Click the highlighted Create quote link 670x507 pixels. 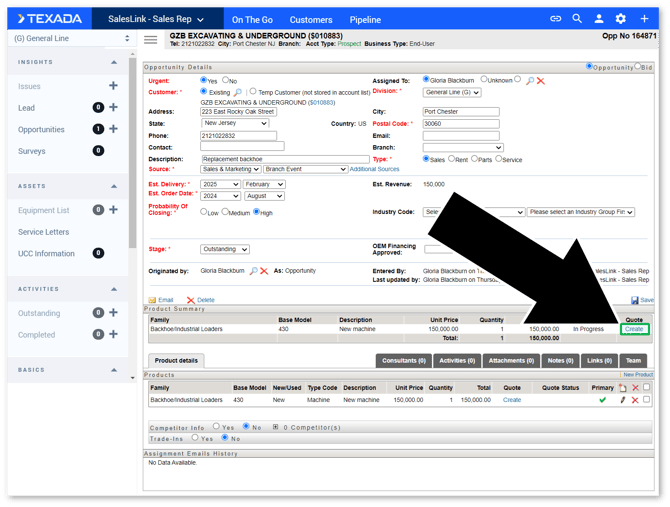[x=634, y=329]
